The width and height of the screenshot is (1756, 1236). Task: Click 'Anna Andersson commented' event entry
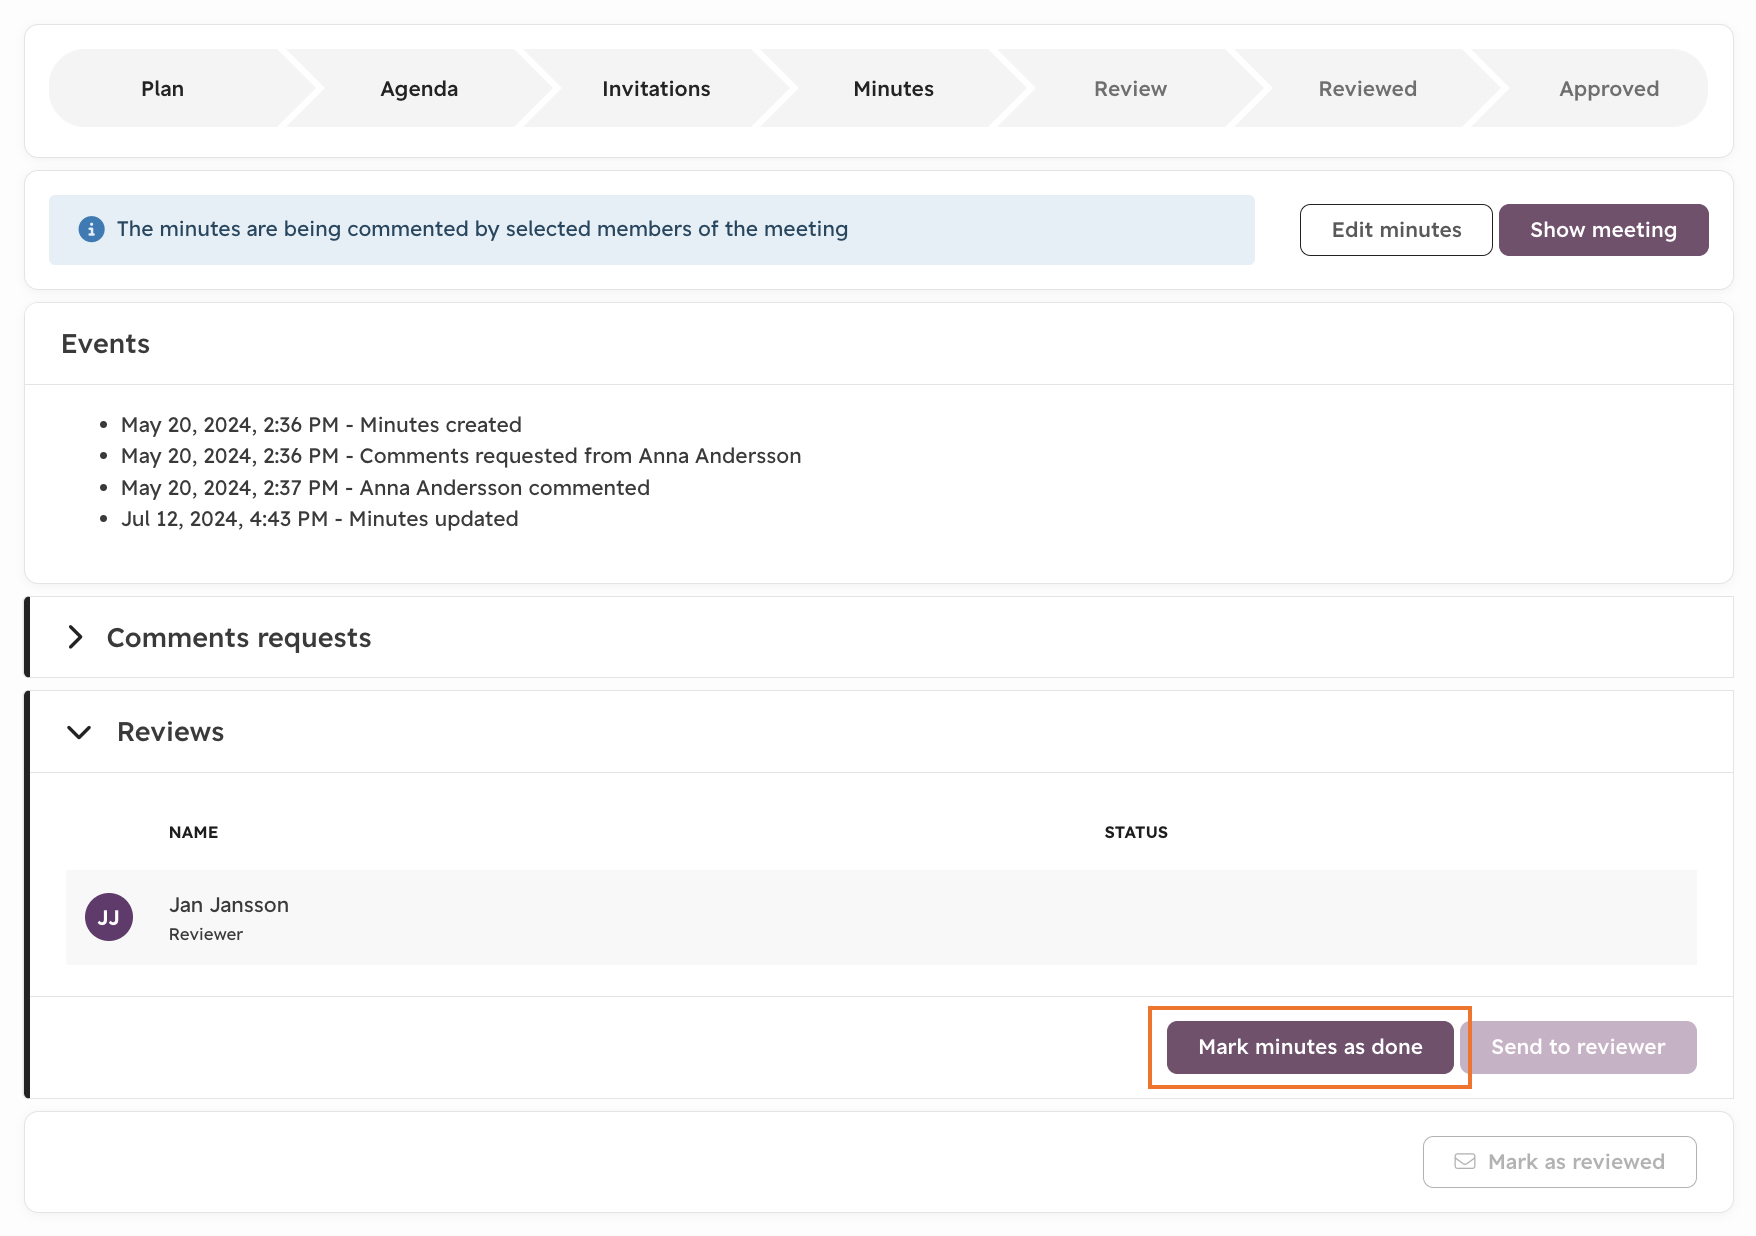tap(385, 488)
